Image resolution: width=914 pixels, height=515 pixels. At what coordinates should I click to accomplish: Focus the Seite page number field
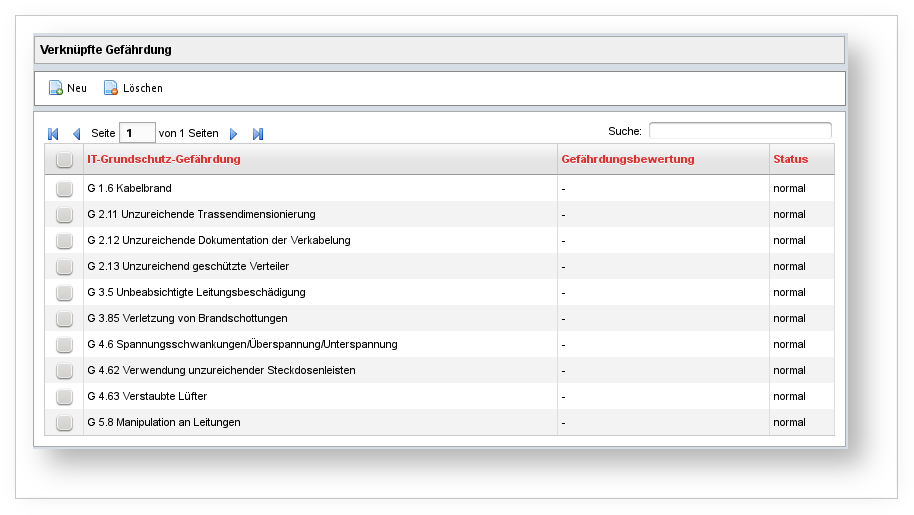coord(137,133)
